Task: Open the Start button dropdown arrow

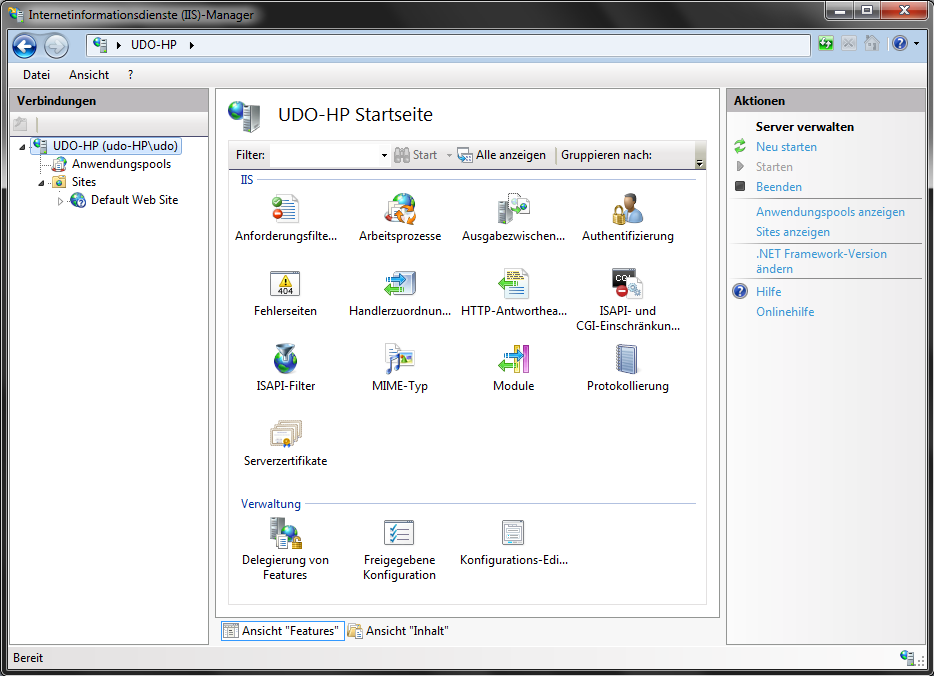Action: click(449, 155)
